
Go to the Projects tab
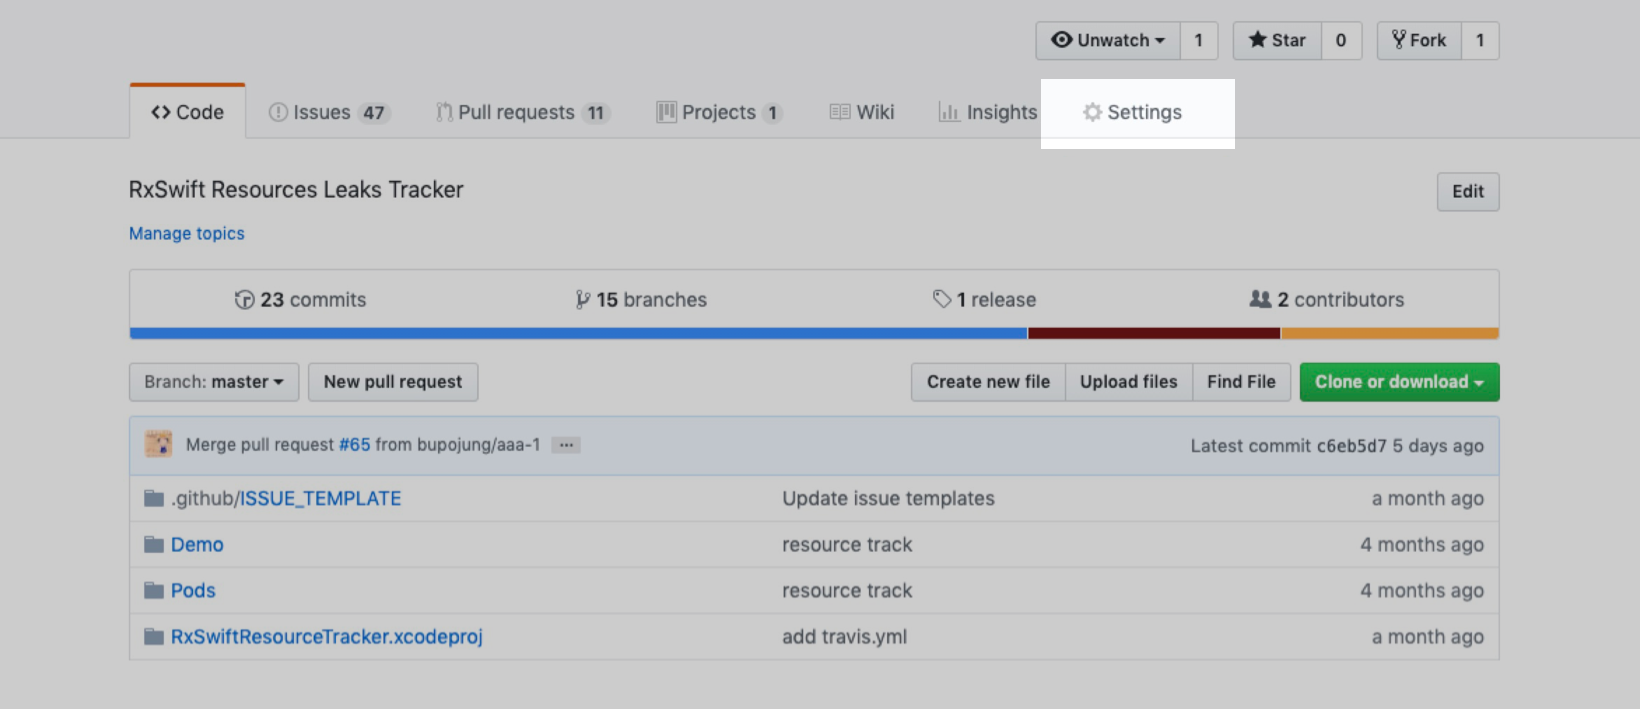pos(719,112)
